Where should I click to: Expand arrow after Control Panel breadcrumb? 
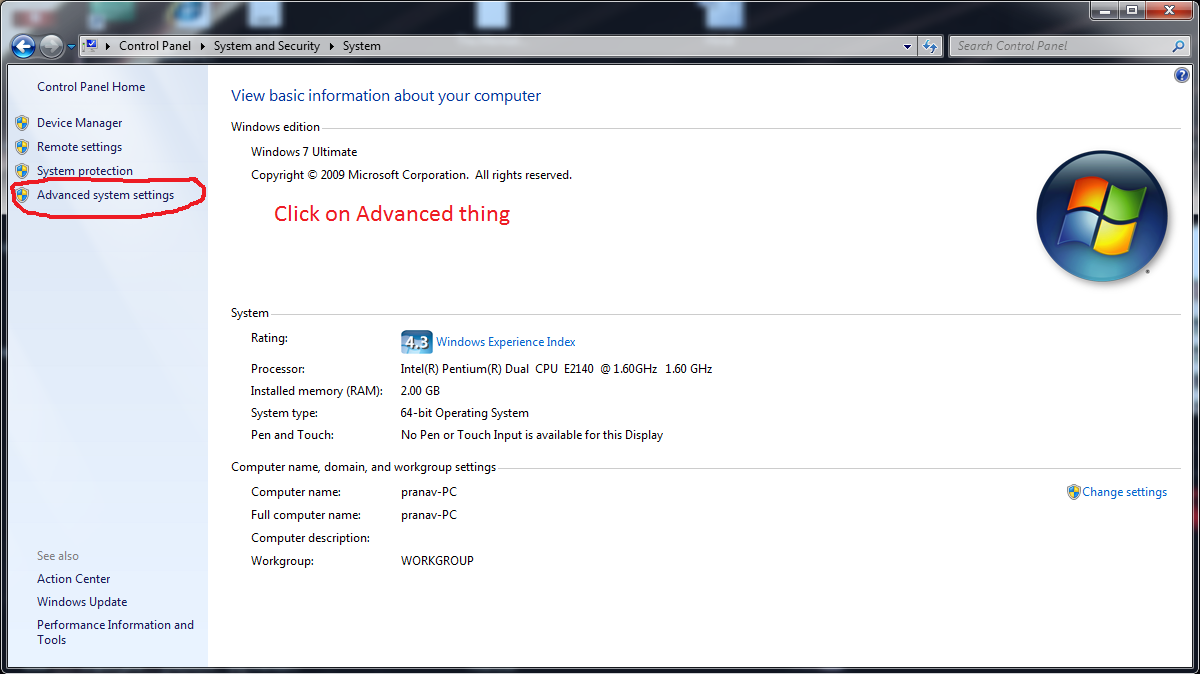[x=202, y=46]
